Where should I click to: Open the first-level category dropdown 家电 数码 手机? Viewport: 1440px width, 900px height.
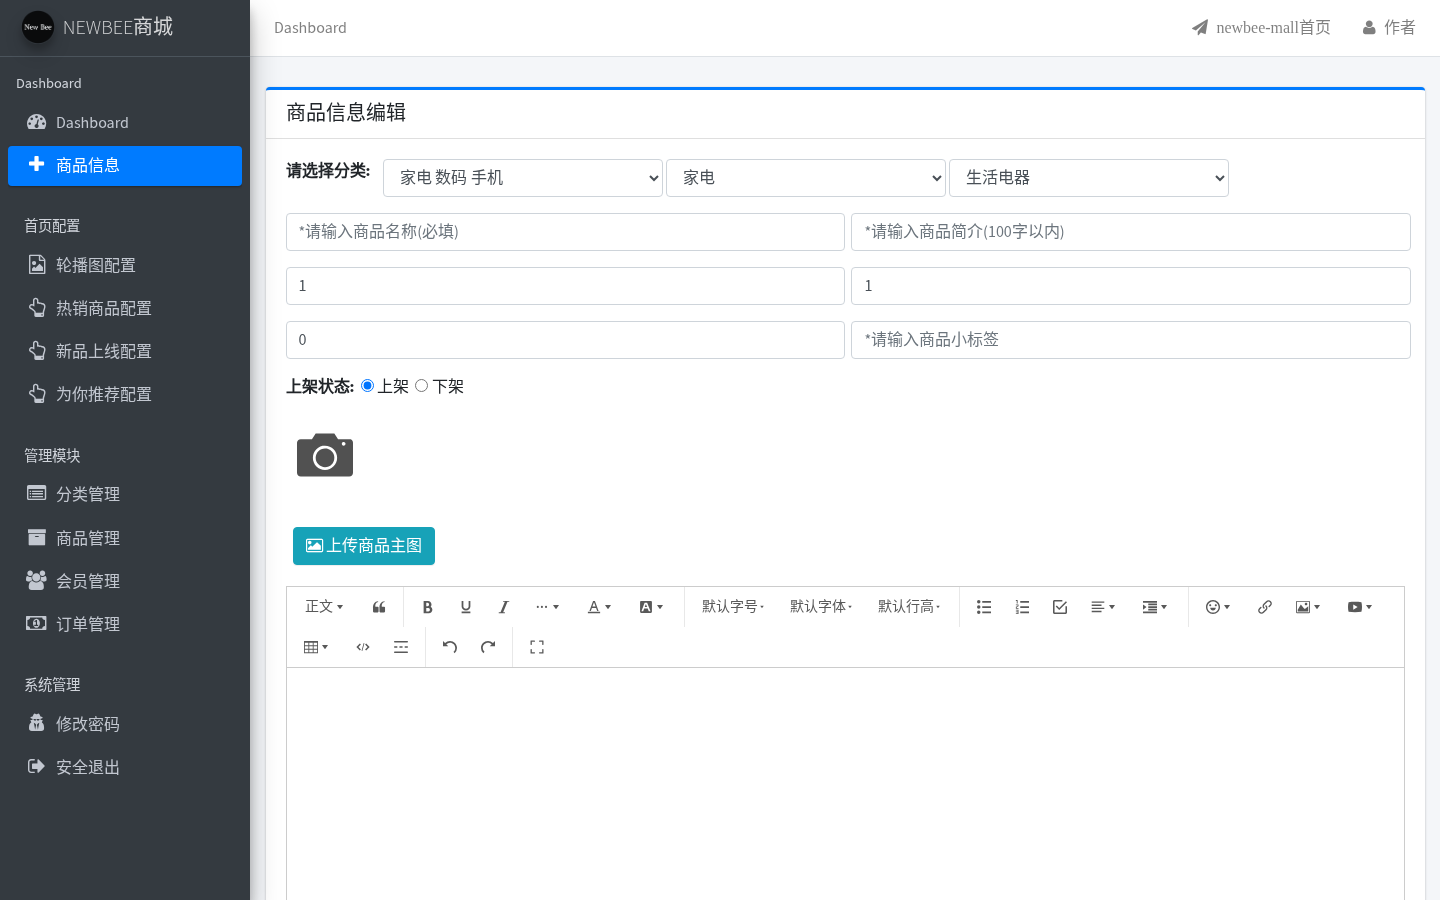point(523,178)
